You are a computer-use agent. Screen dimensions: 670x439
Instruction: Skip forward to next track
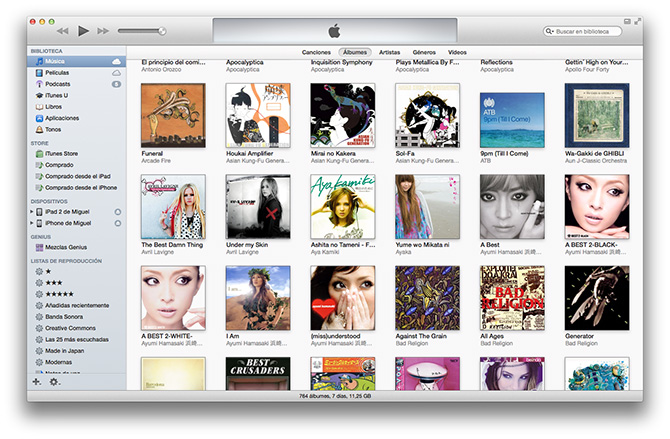[x=103, y=31]
